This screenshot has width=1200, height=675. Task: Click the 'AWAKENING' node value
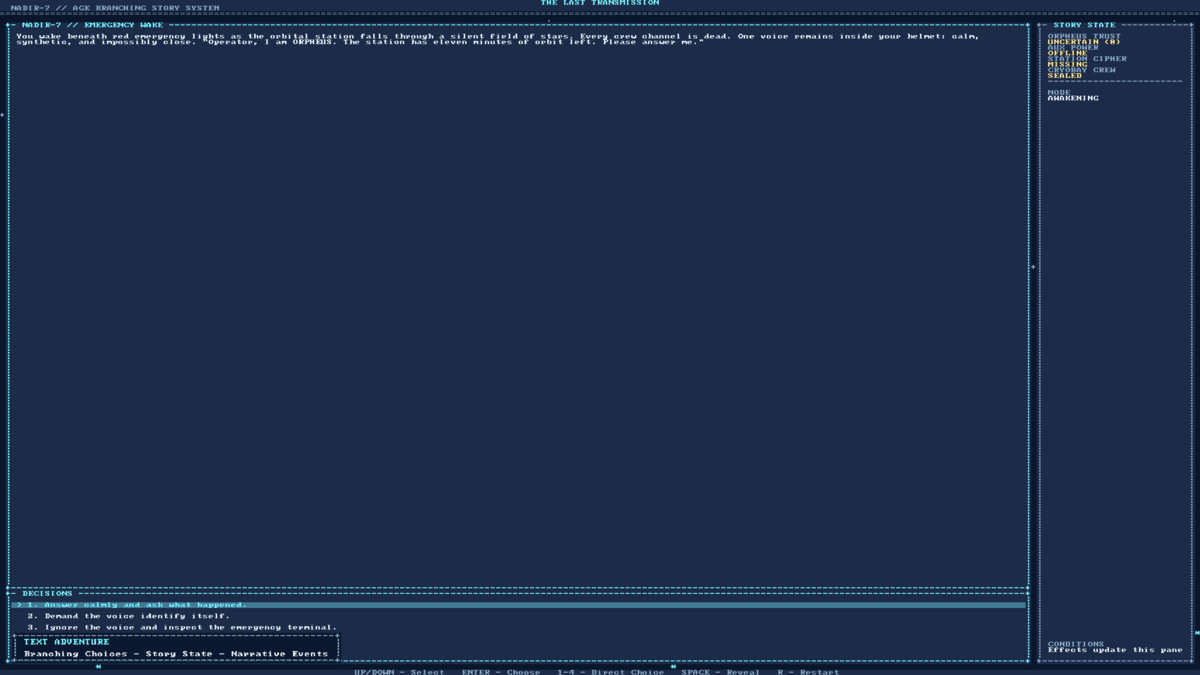1073,98
